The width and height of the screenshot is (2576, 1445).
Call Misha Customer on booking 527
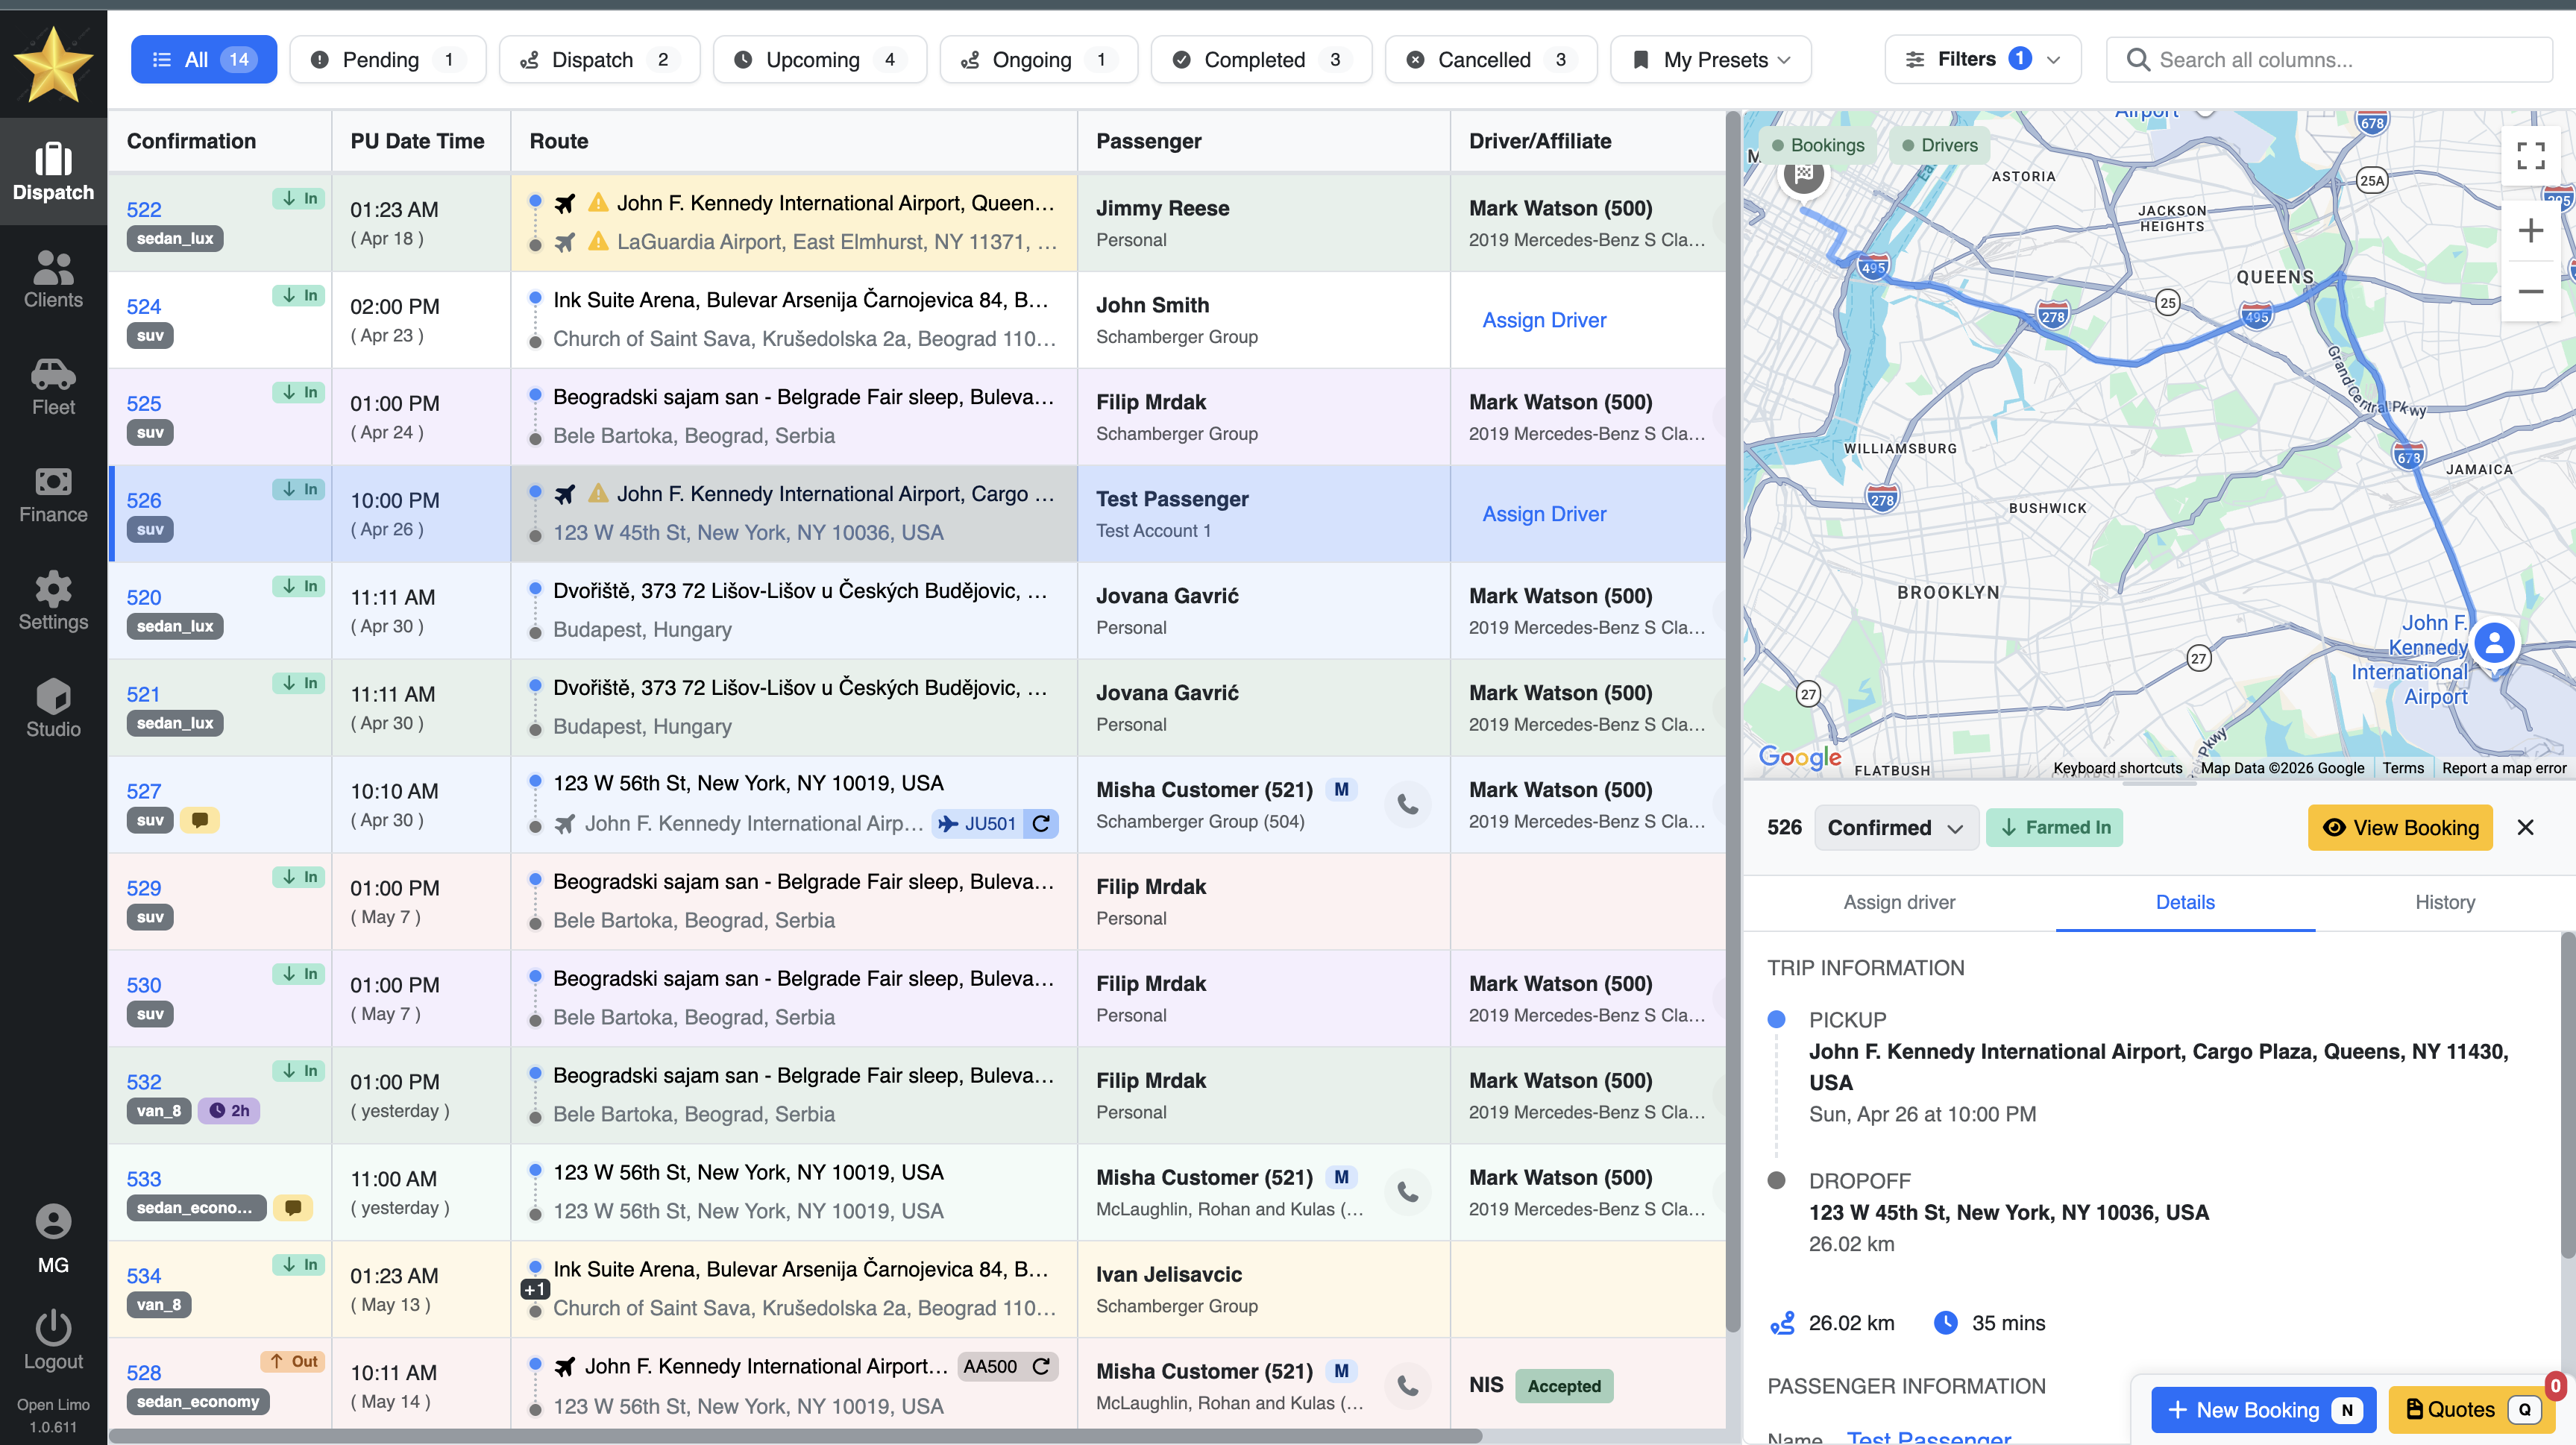click(1407, 804)
